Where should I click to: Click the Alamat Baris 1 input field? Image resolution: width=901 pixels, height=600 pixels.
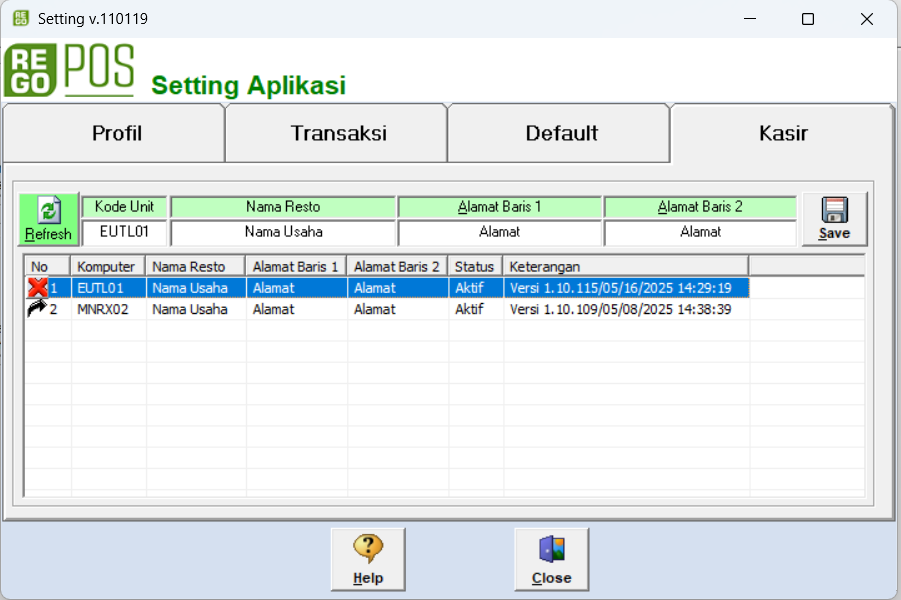499,232
